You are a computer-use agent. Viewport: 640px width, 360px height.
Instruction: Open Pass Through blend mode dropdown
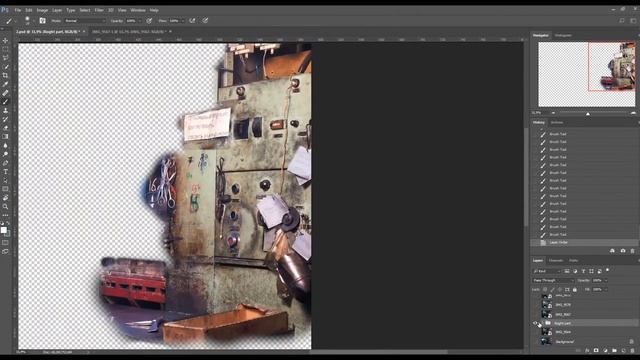[553, 280]
